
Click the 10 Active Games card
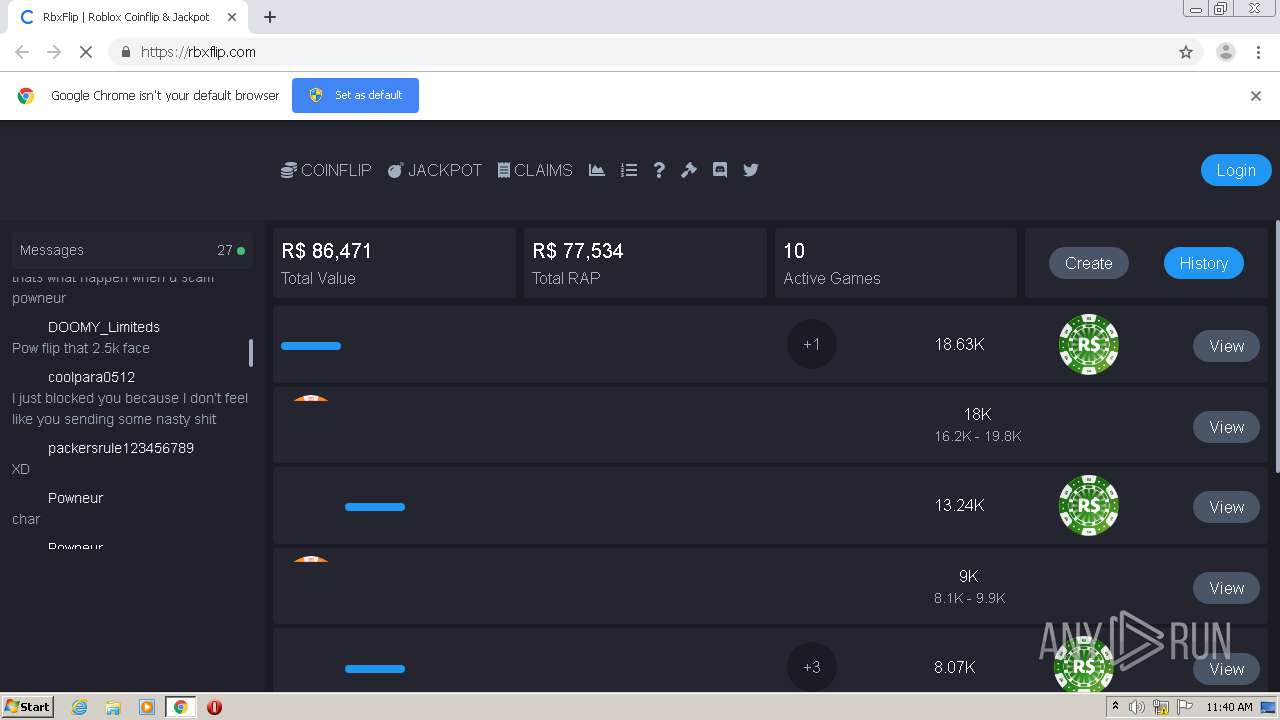click(896, 263)
